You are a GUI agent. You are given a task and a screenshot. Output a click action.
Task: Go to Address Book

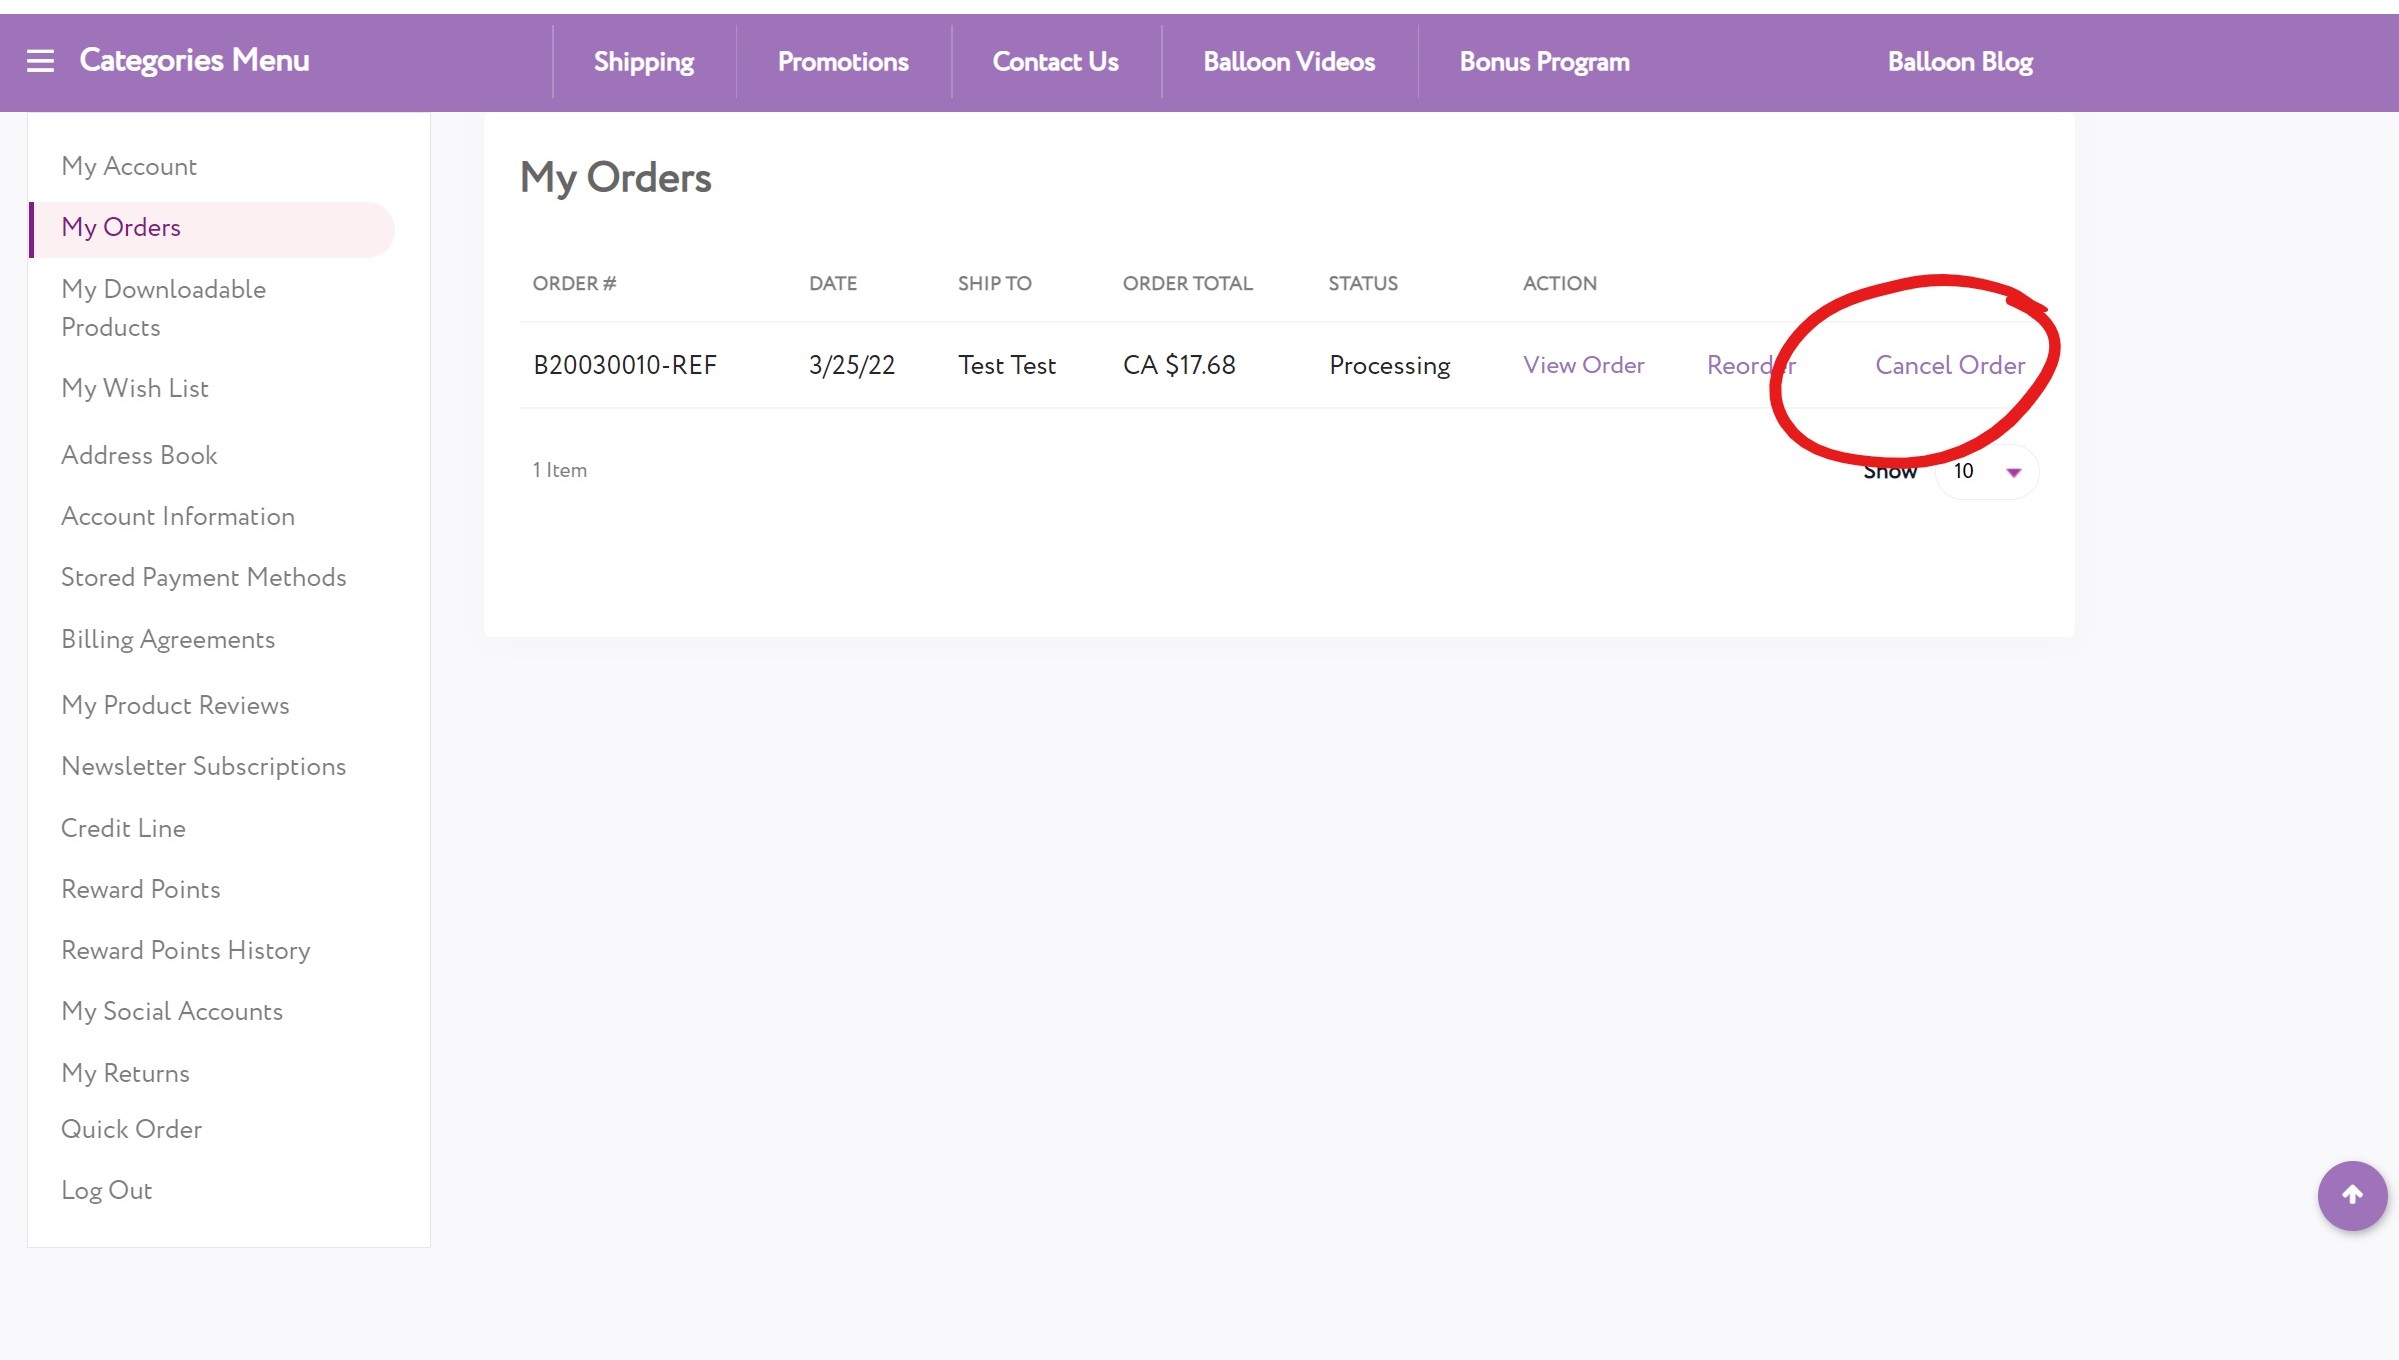pyautogui.click(x=139, y=455)
